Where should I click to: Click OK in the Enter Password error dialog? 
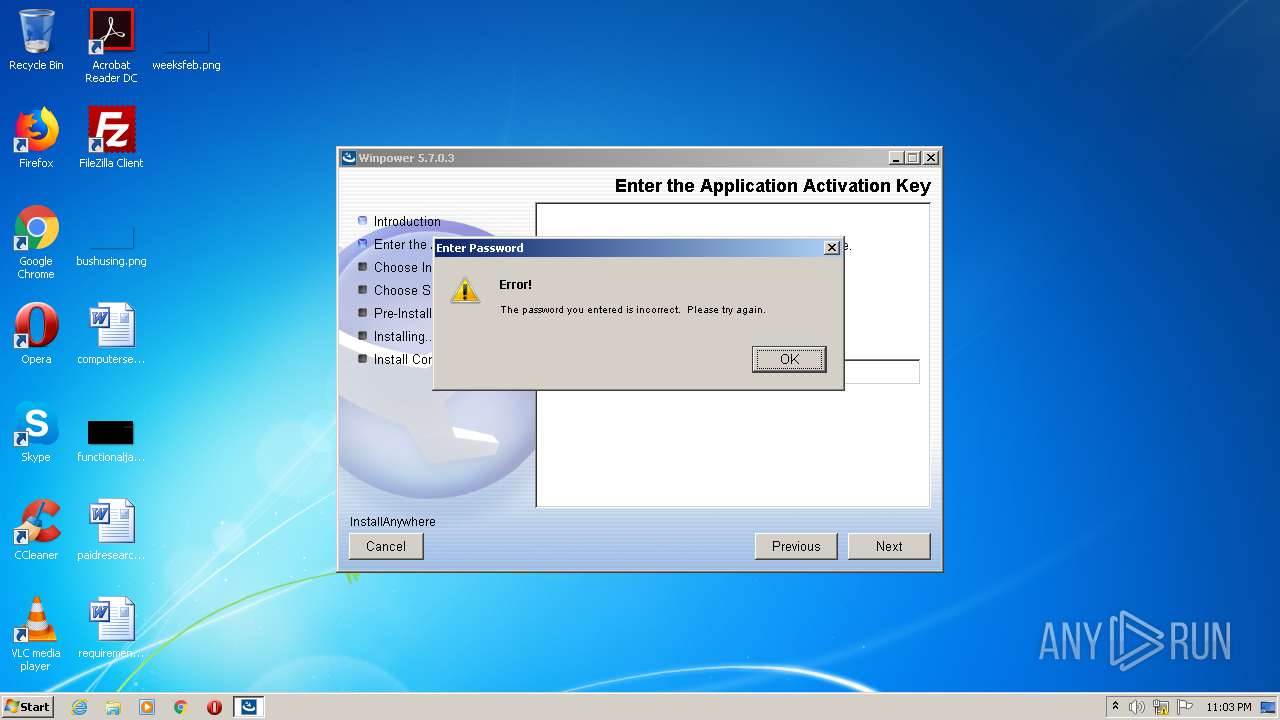pos(789,359)
